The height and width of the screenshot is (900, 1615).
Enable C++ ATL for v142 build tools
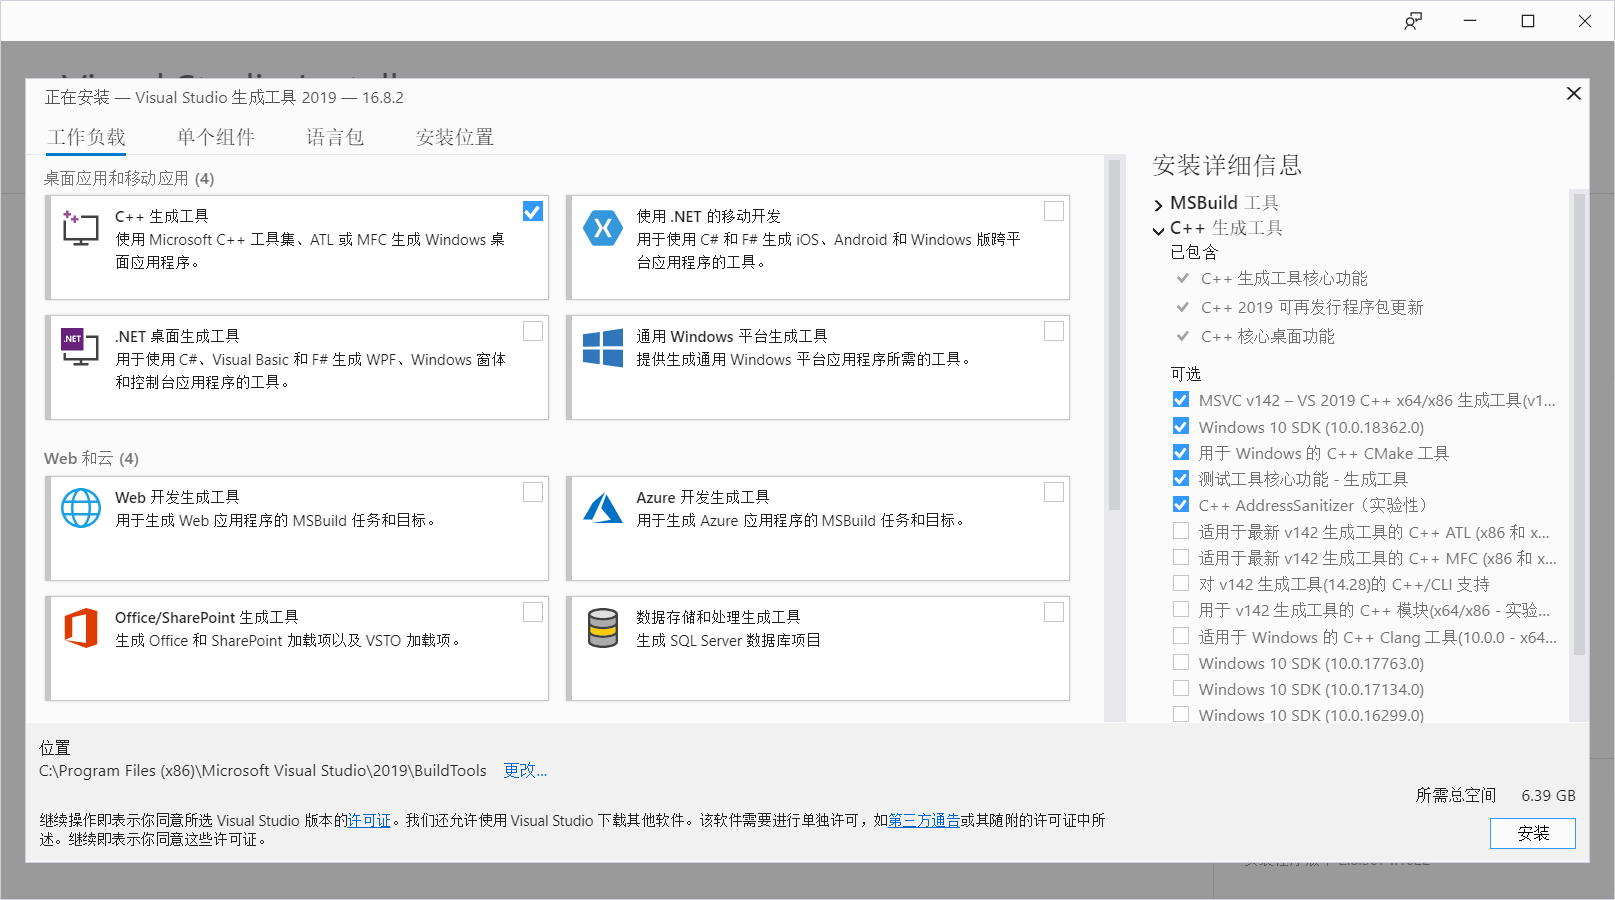coord(1181,531)
